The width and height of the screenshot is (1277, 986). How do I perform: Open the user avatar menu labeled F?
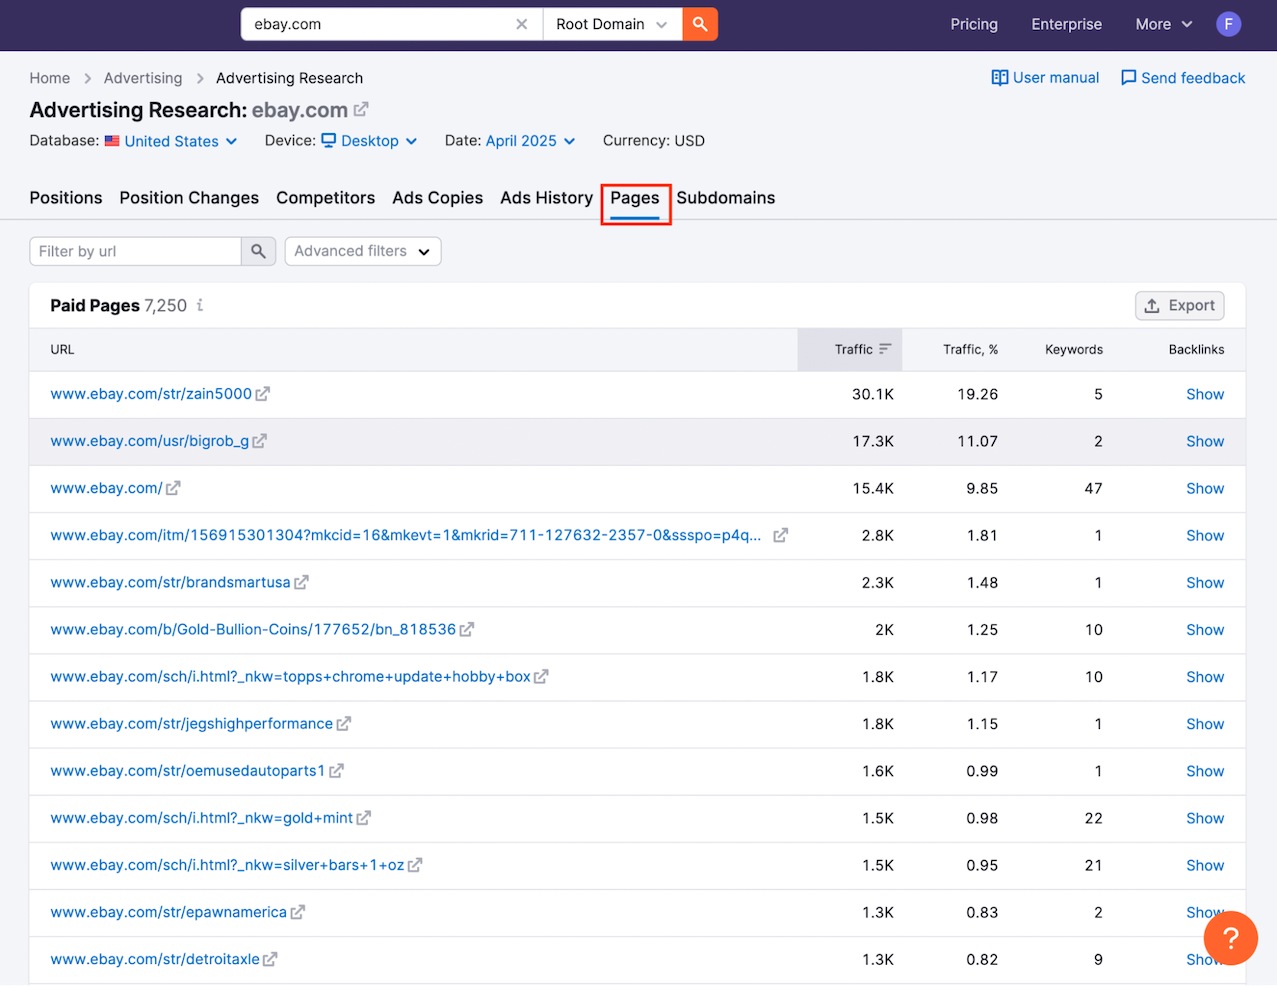1228,24
